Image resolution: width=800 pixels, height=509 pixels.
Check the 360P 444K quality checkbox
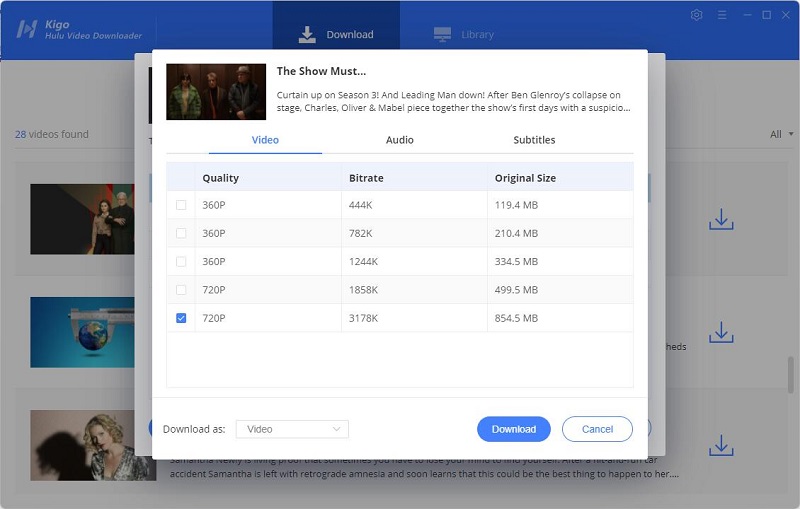tap(181, 205)
